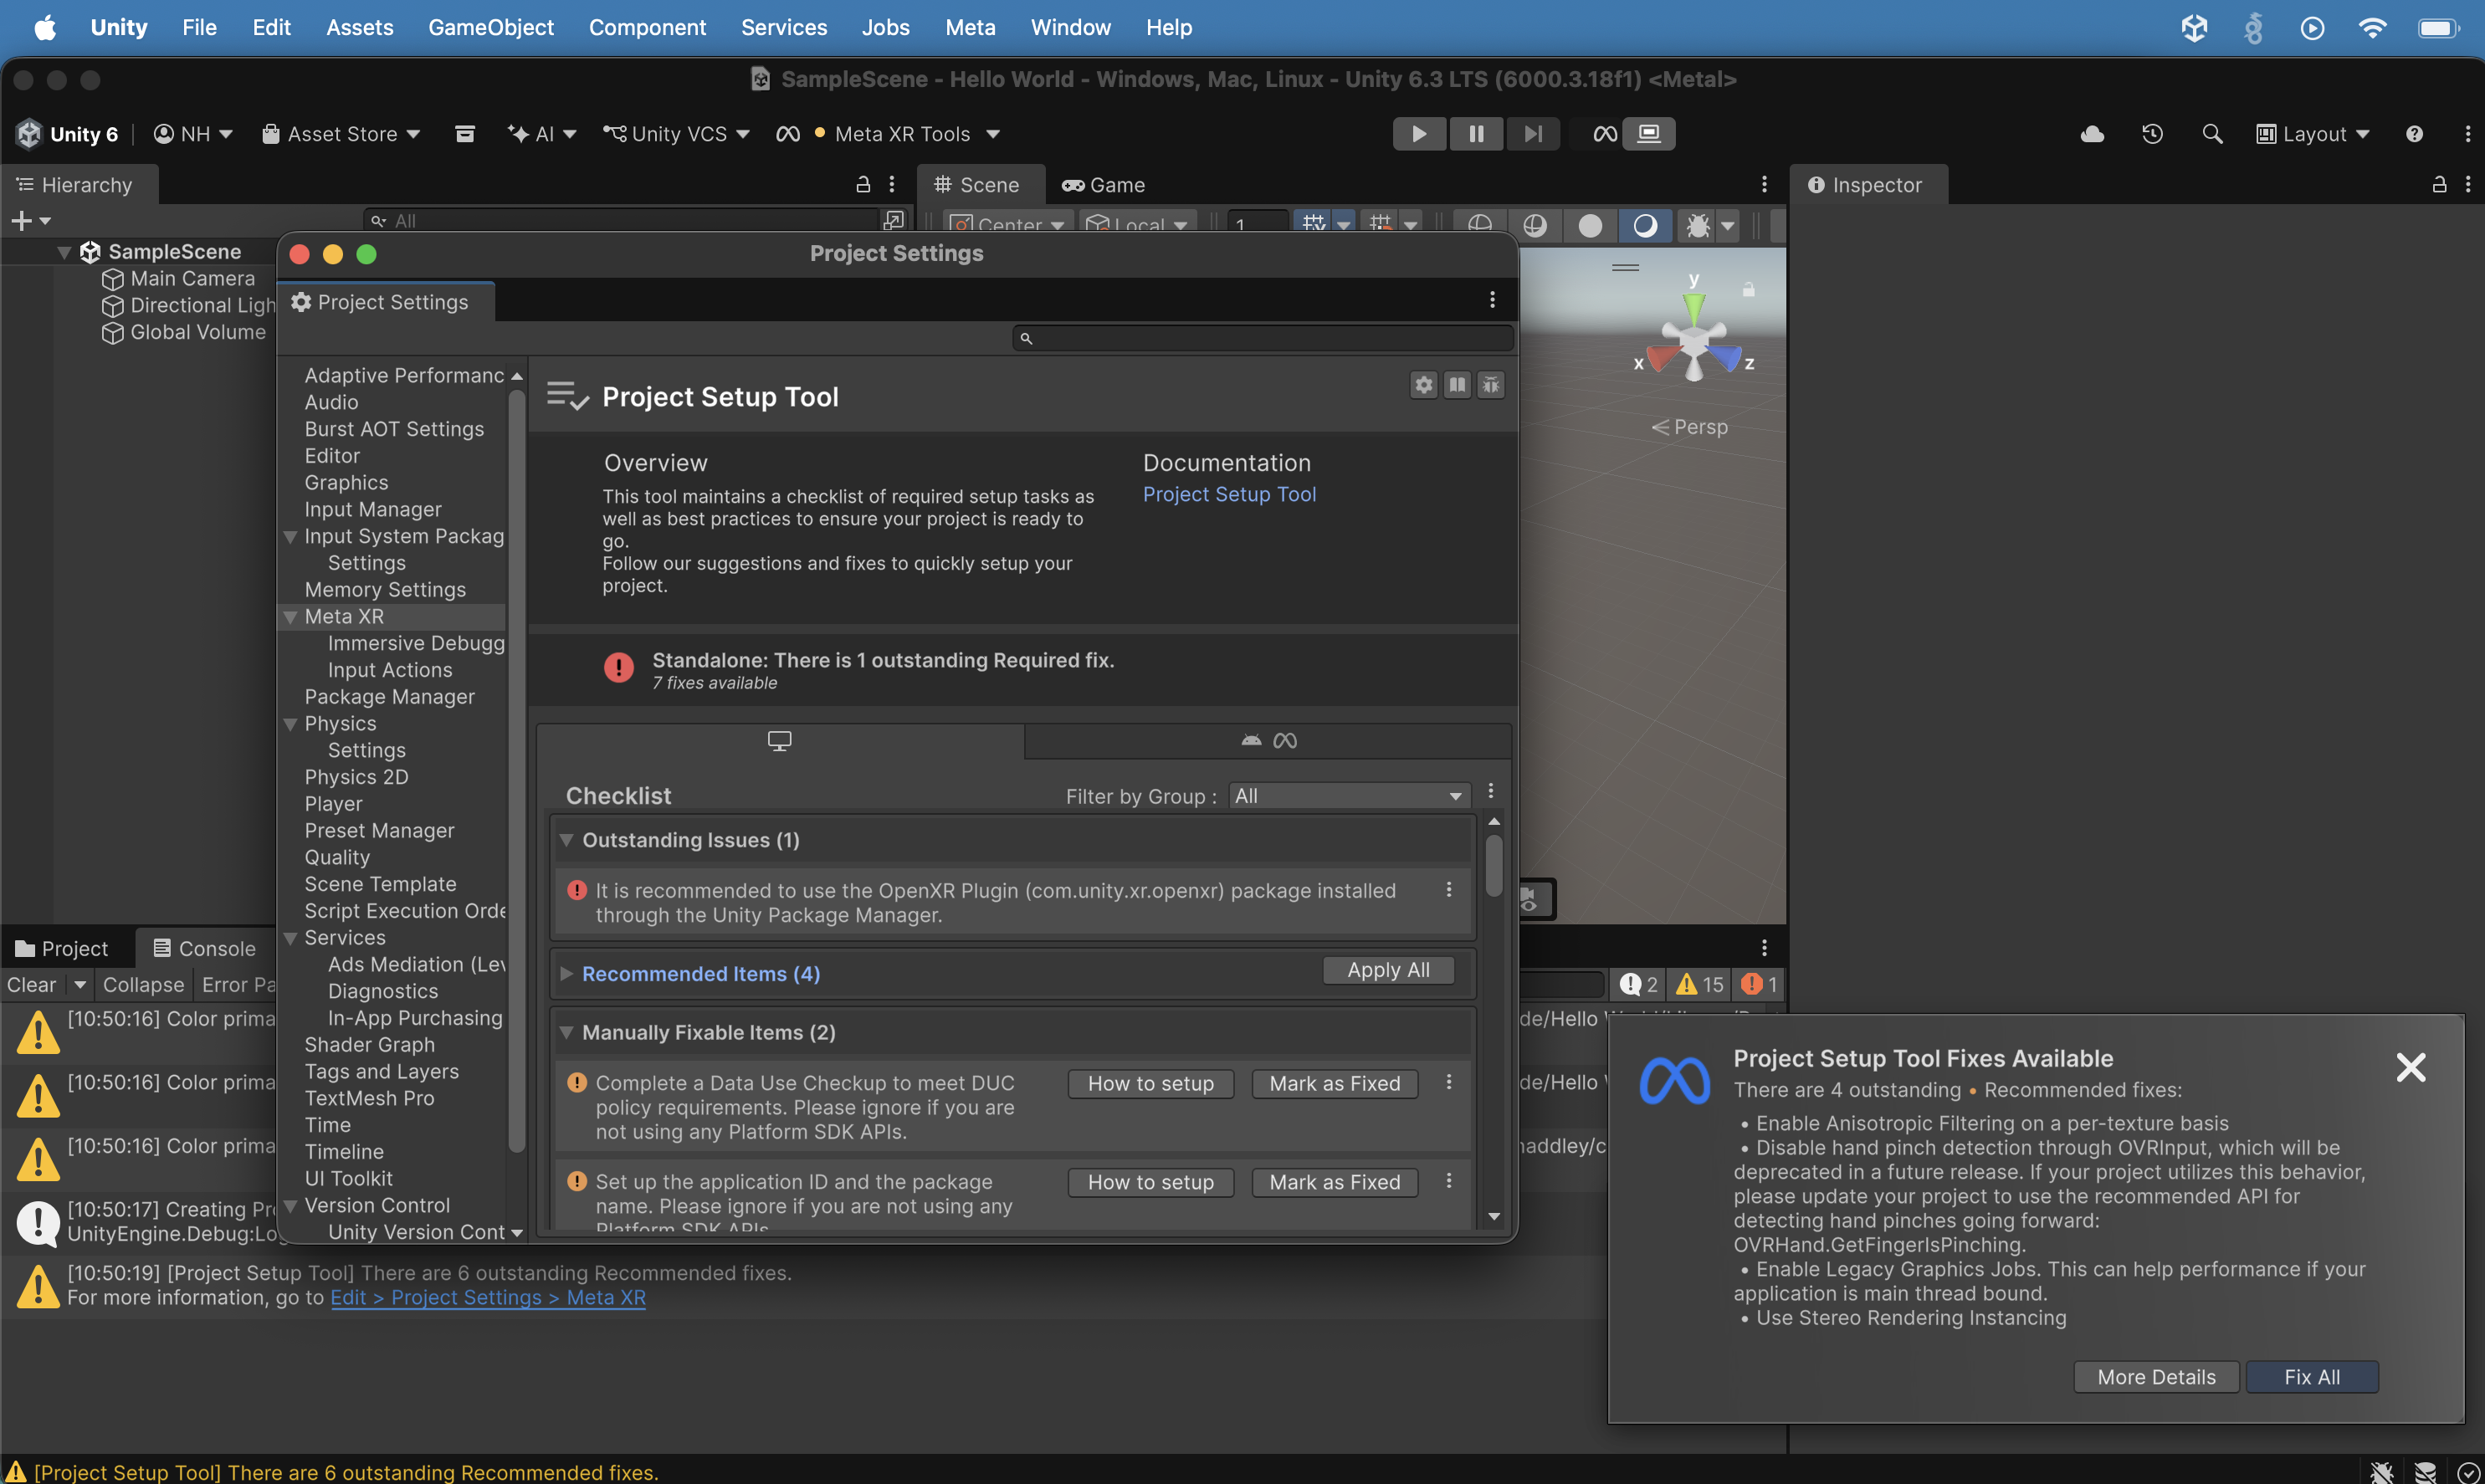The image size is (2485, 1484).
Task: Select the Android Meta platform tab
Action: pyautogui.click(x=1268, y=740)
